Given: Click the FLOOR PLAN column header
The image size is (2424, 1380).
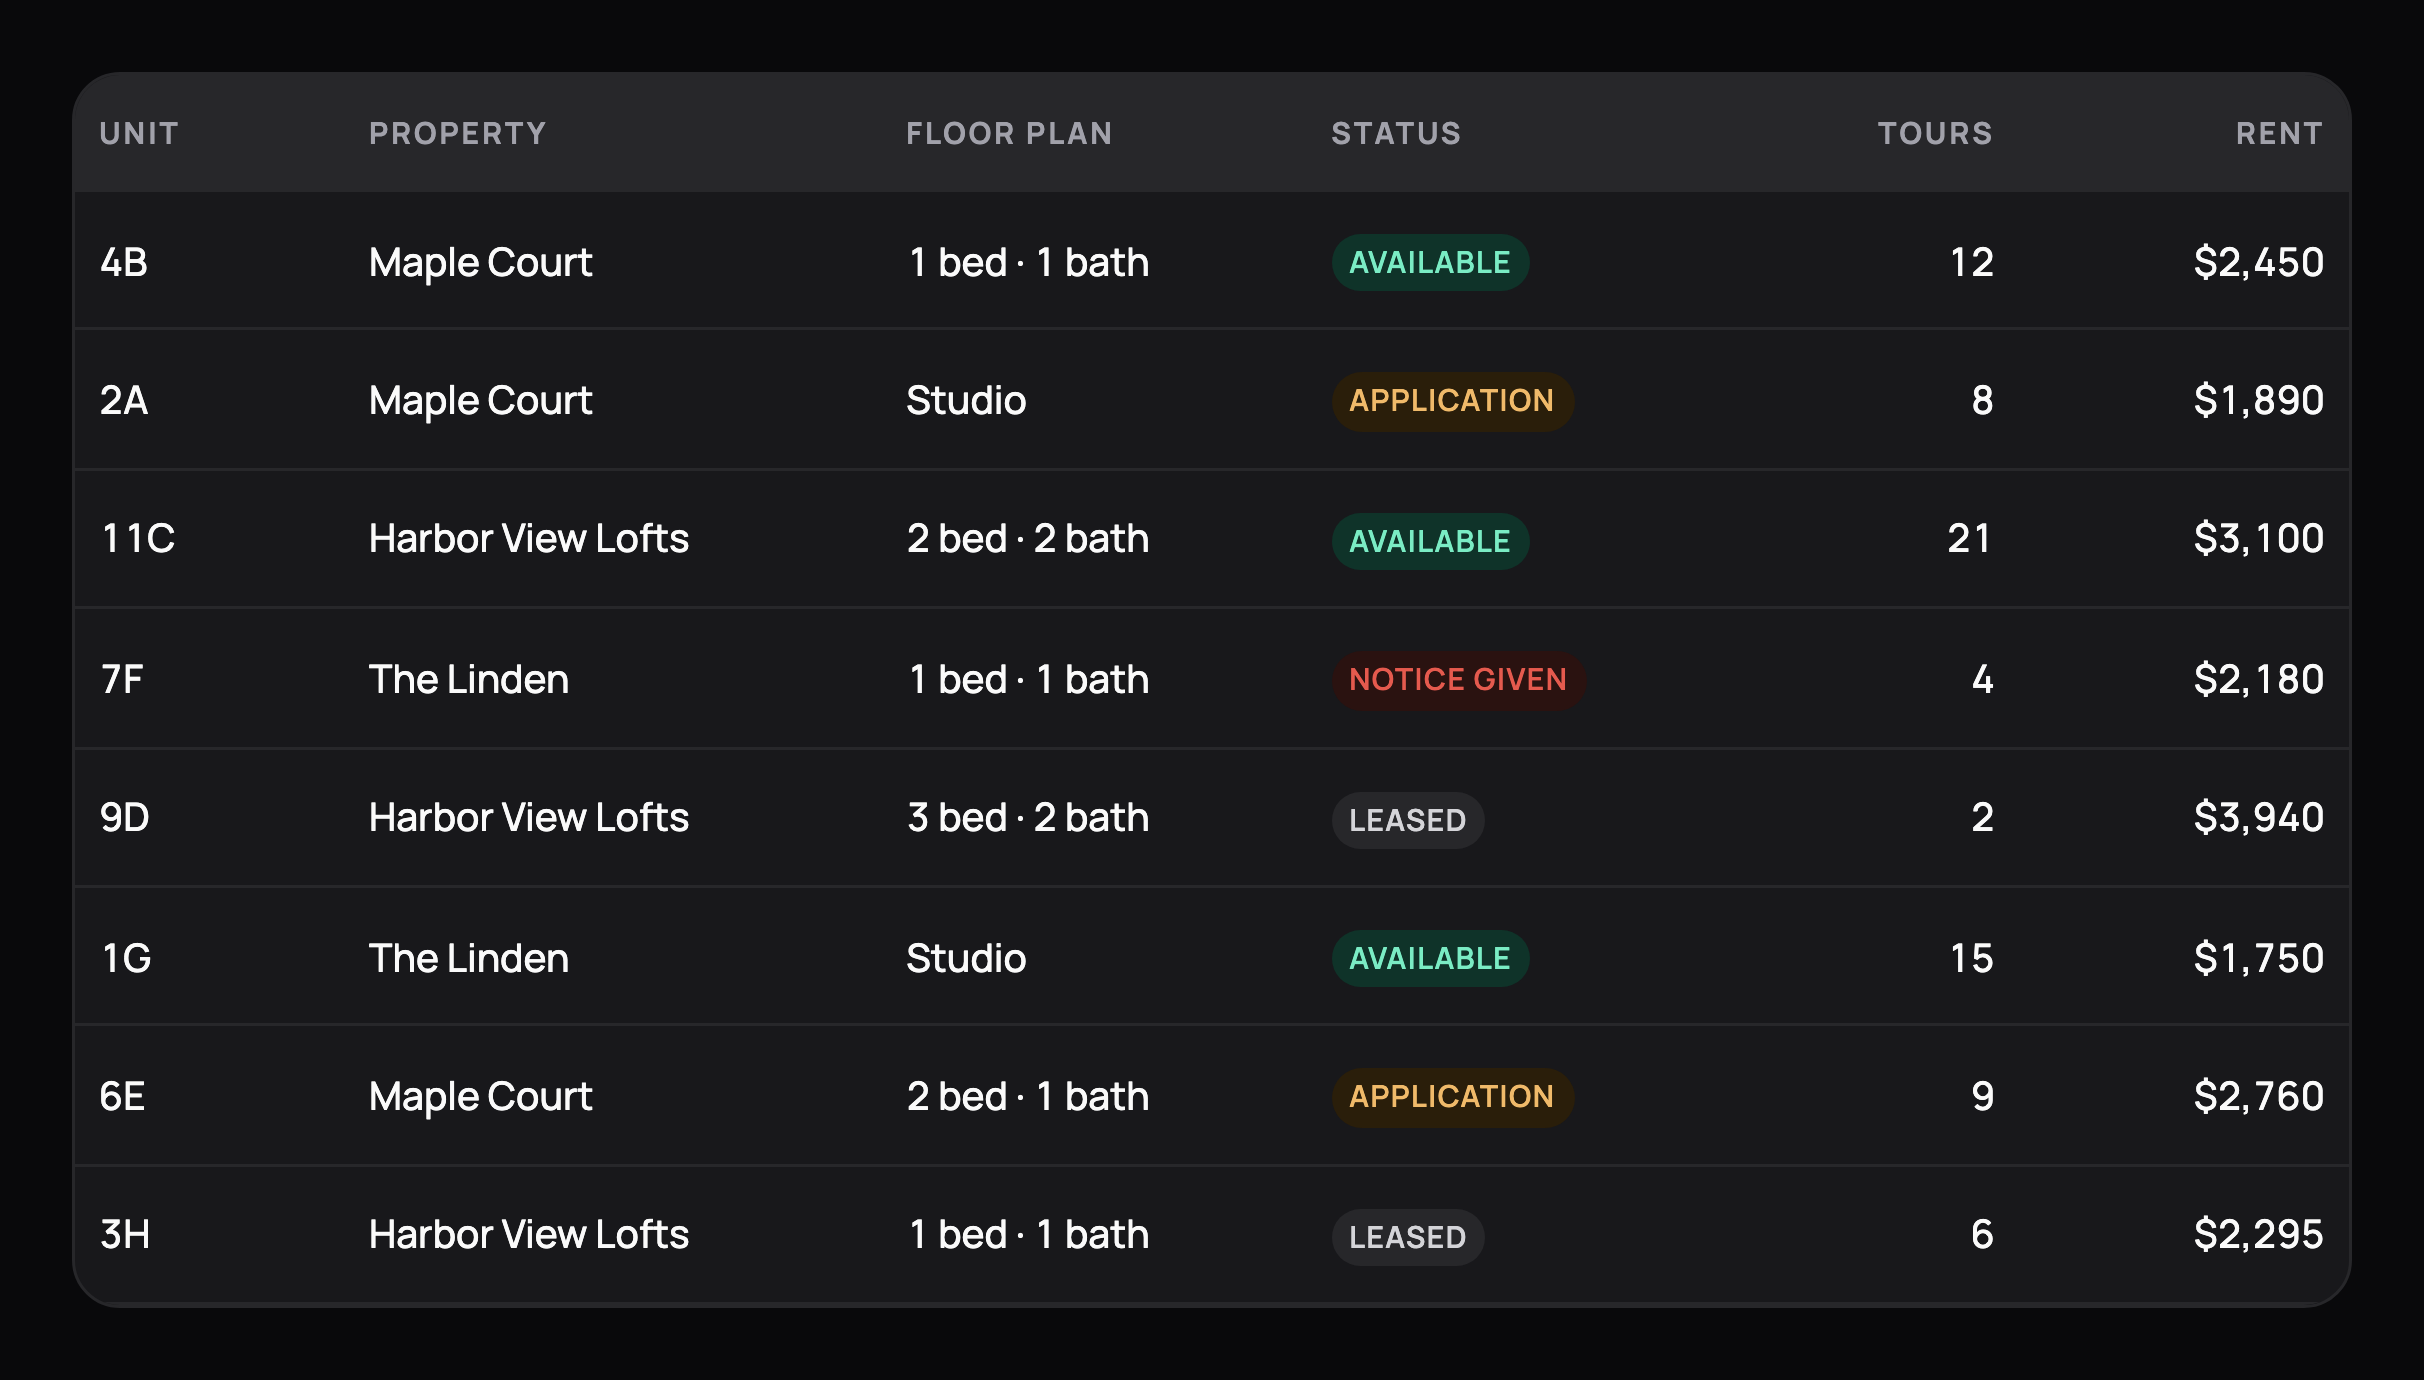Looking at the screenshot, I should pos(1009,133).
